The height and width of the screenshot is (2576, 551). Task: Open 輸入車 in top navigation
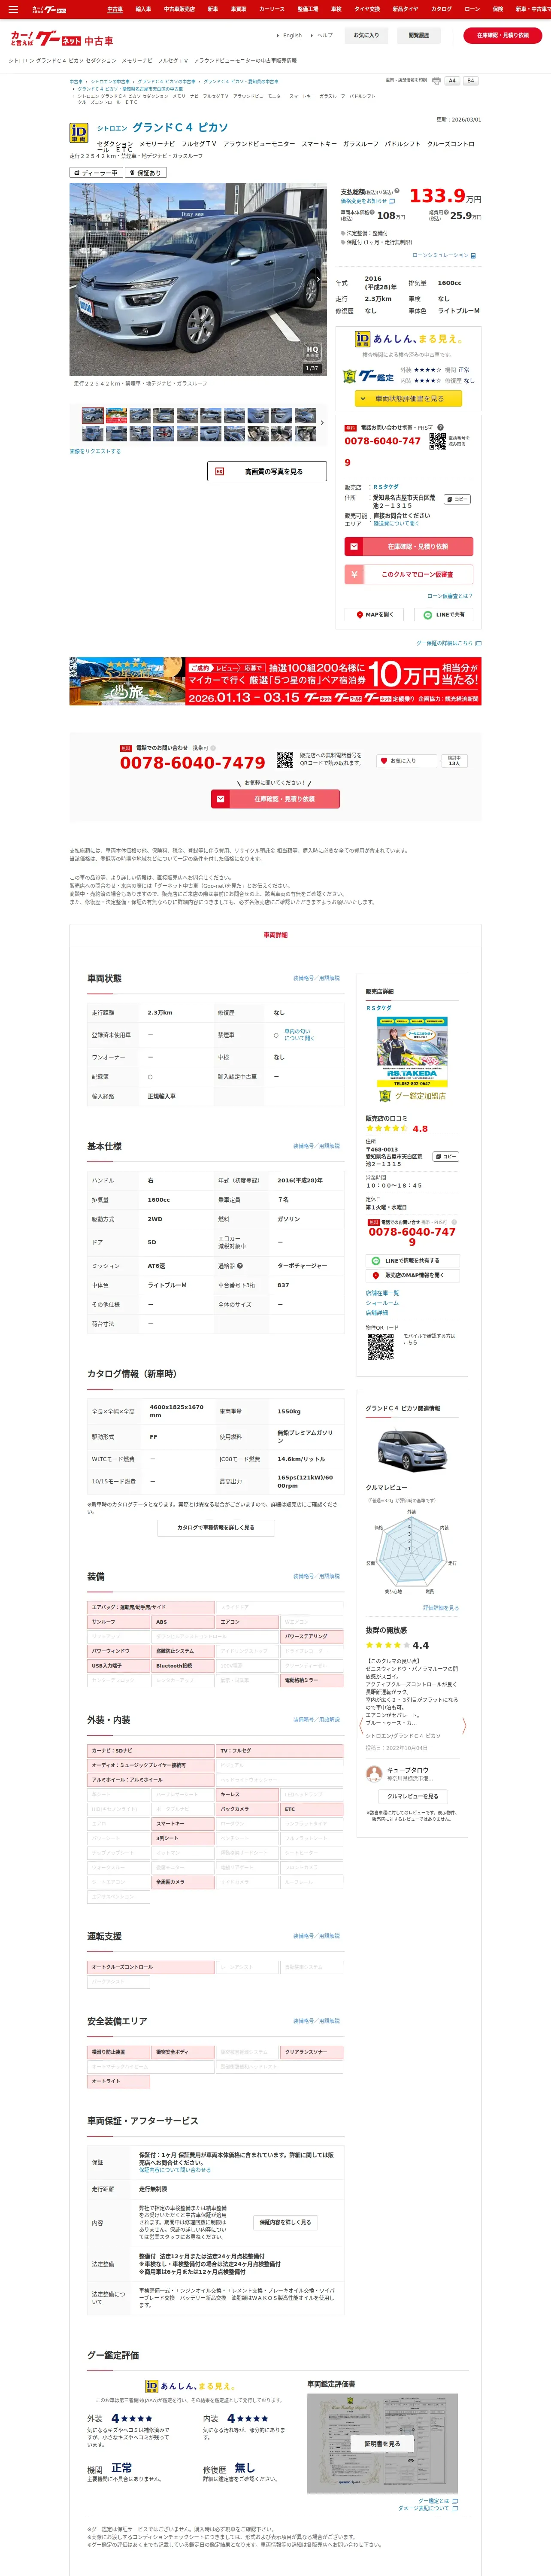point(143,9)
